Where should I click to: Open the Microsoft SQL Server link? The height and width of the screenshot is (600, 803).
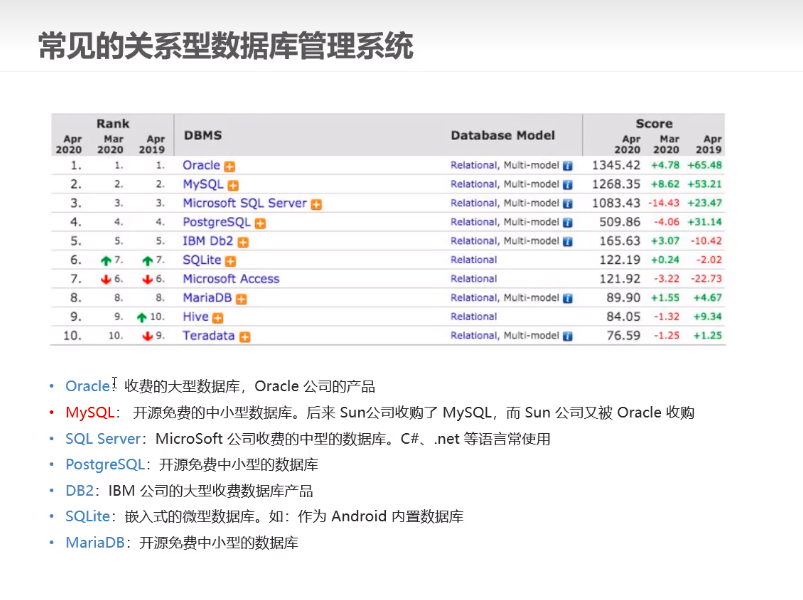(245, 203)
